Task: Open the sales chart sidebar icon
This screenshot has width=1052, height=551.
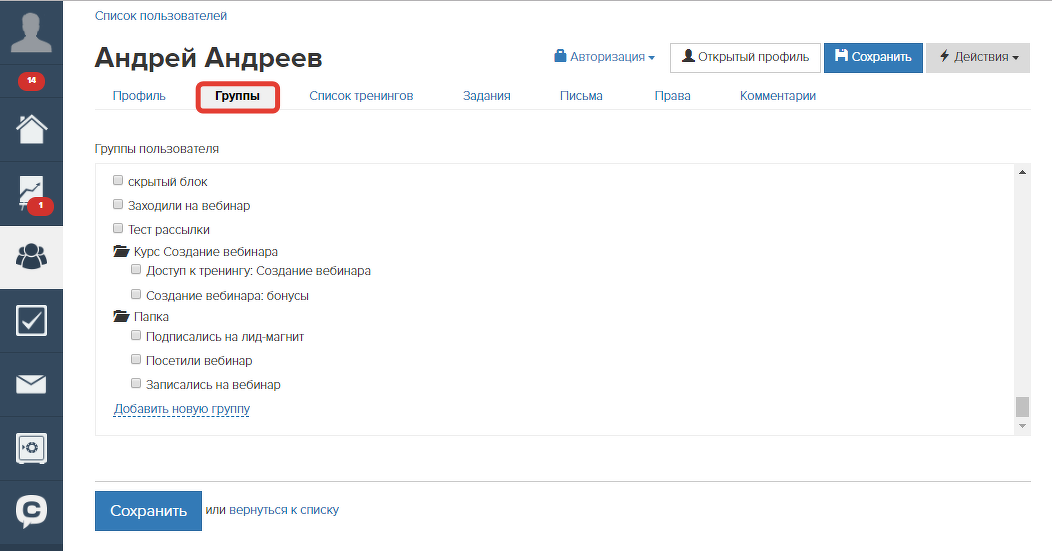Action: coord(31,193)
